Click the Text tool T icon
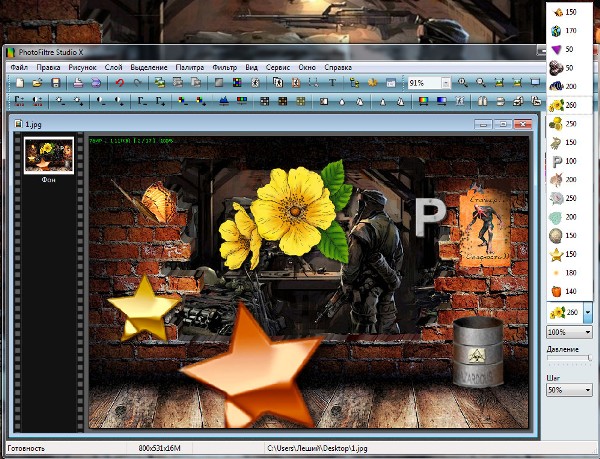 click(331, 82)
